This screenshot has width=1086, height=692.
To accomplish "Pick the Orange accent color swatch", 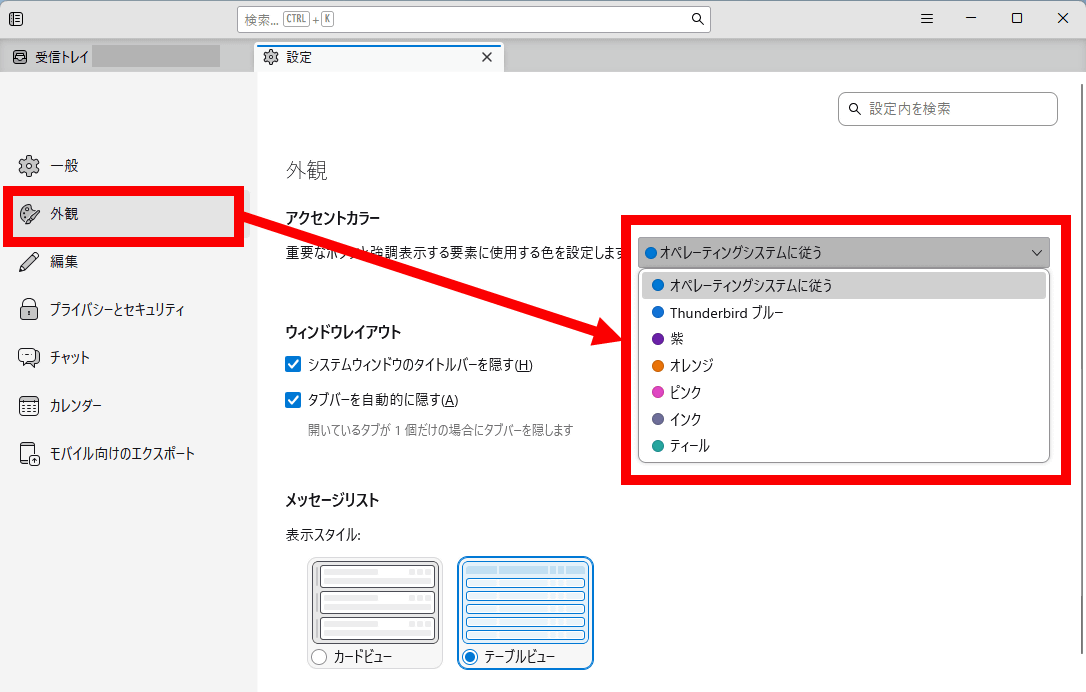I will [x=658, y=366].
